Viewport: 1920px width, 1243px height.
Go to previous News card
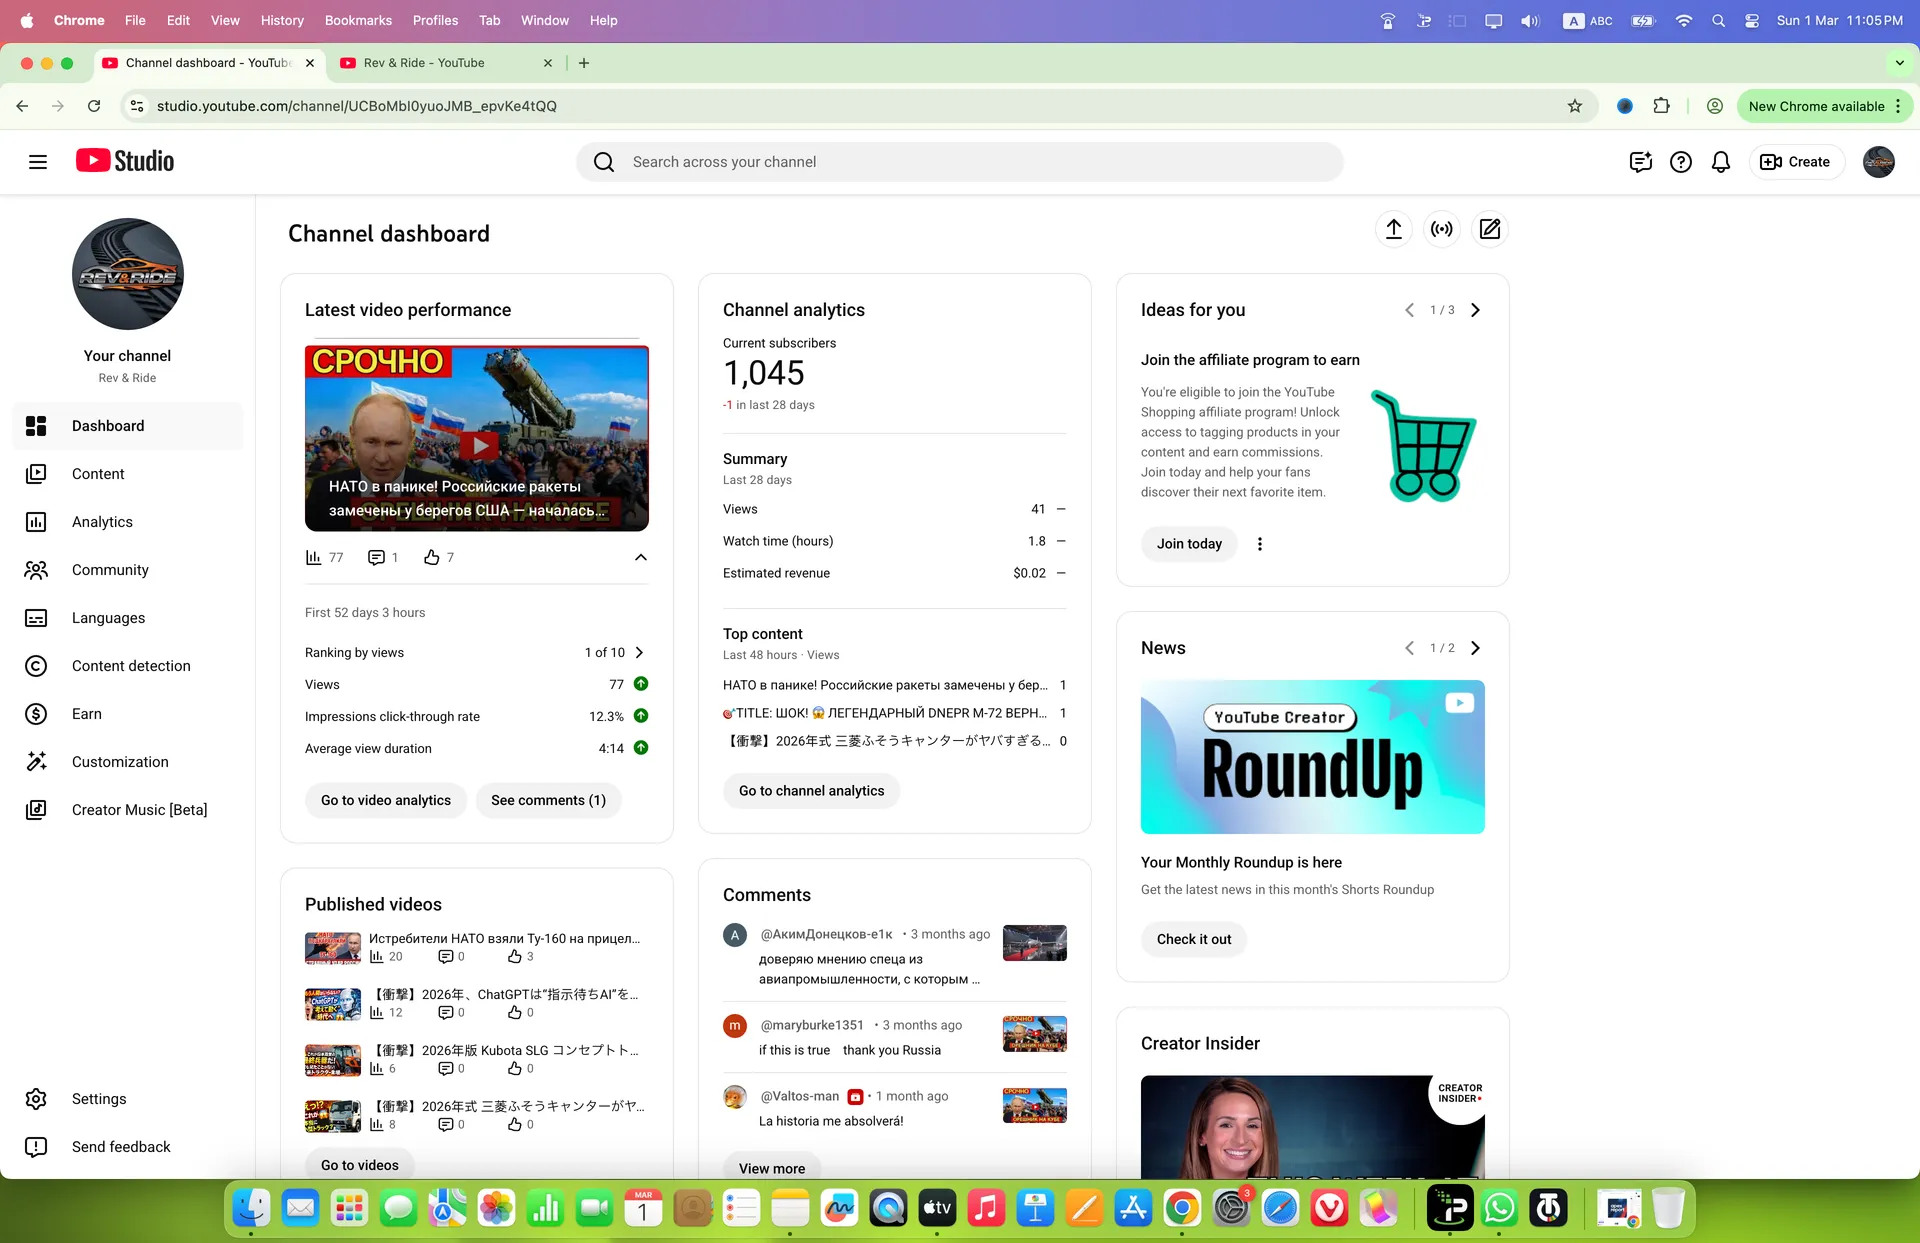pyautogui.click(x=1410, y=648)
